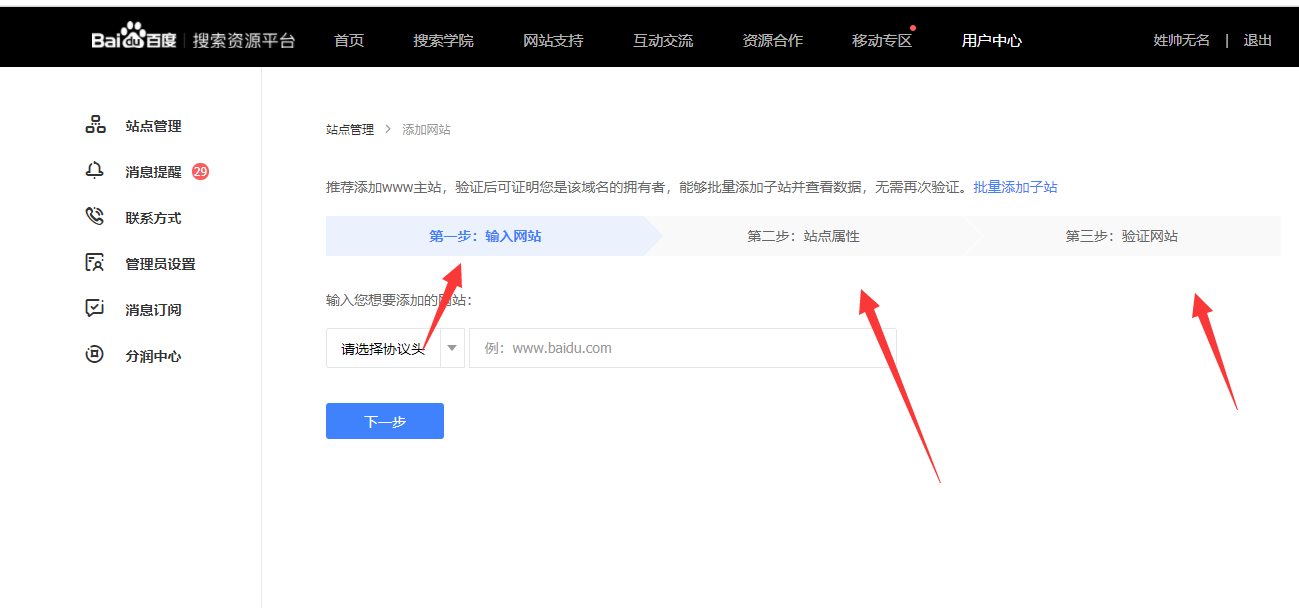Screen dimensions: 1299x608
Task: Click 添加网站 breadcrumb text
Action: [x=426, y=130]
